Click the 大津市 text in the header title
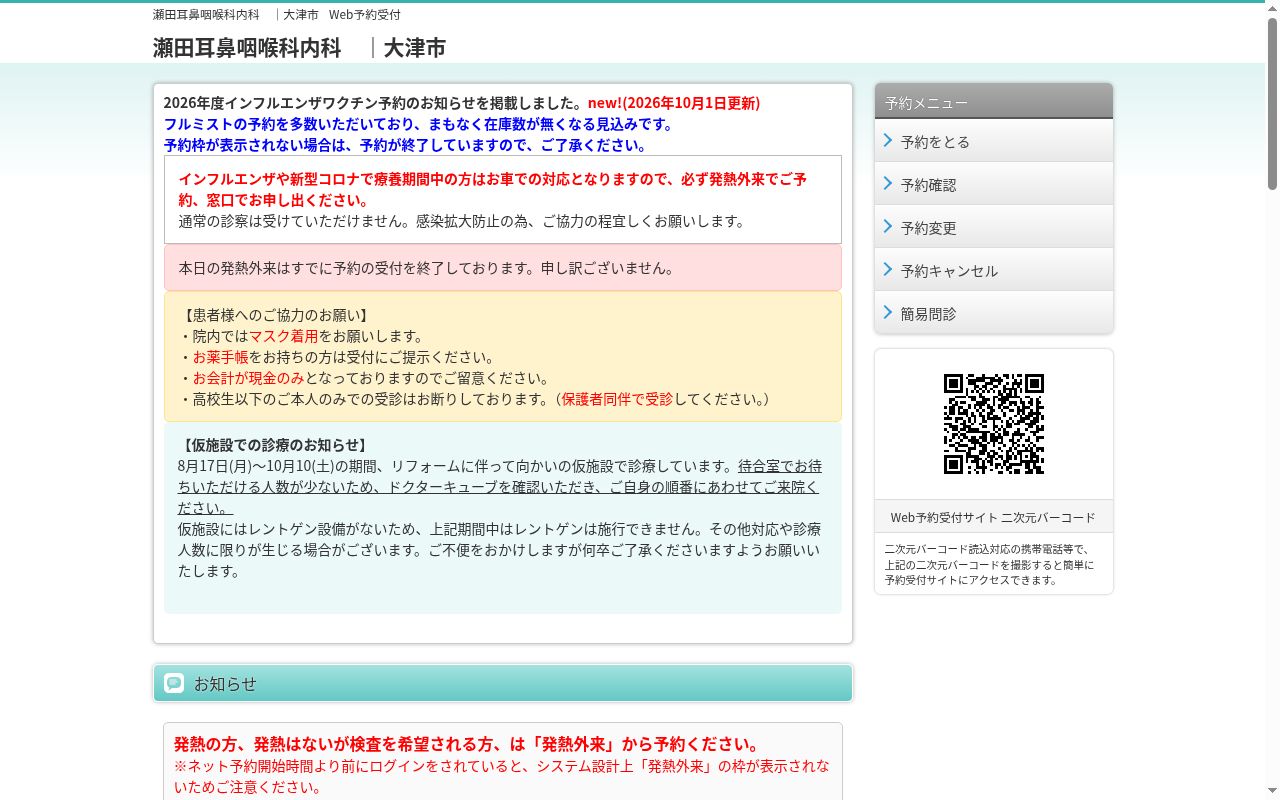This screenshot has width=1280, height=800. click(x=415, y=48)
